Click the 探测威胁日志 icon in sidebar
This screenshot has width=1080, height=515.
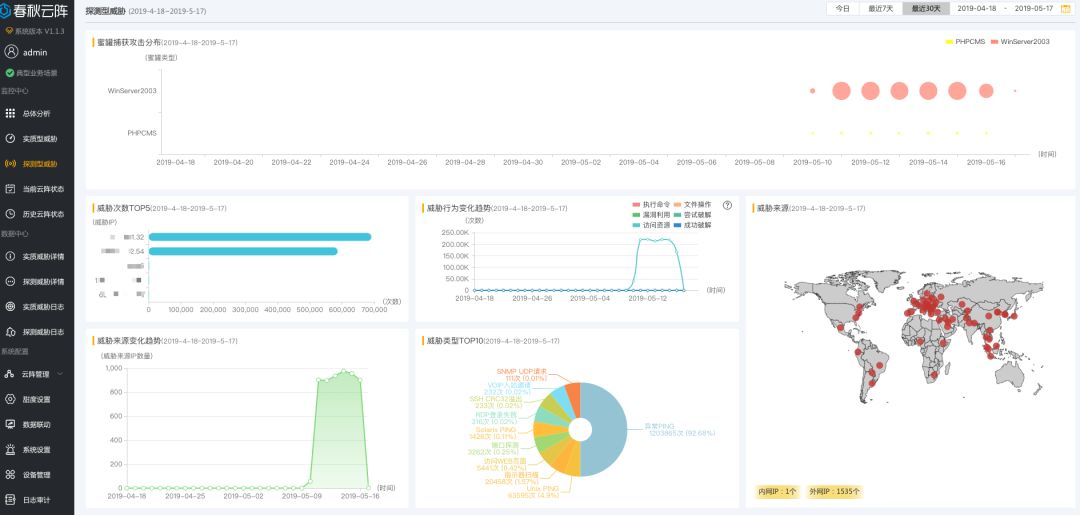tap(10, 332)
